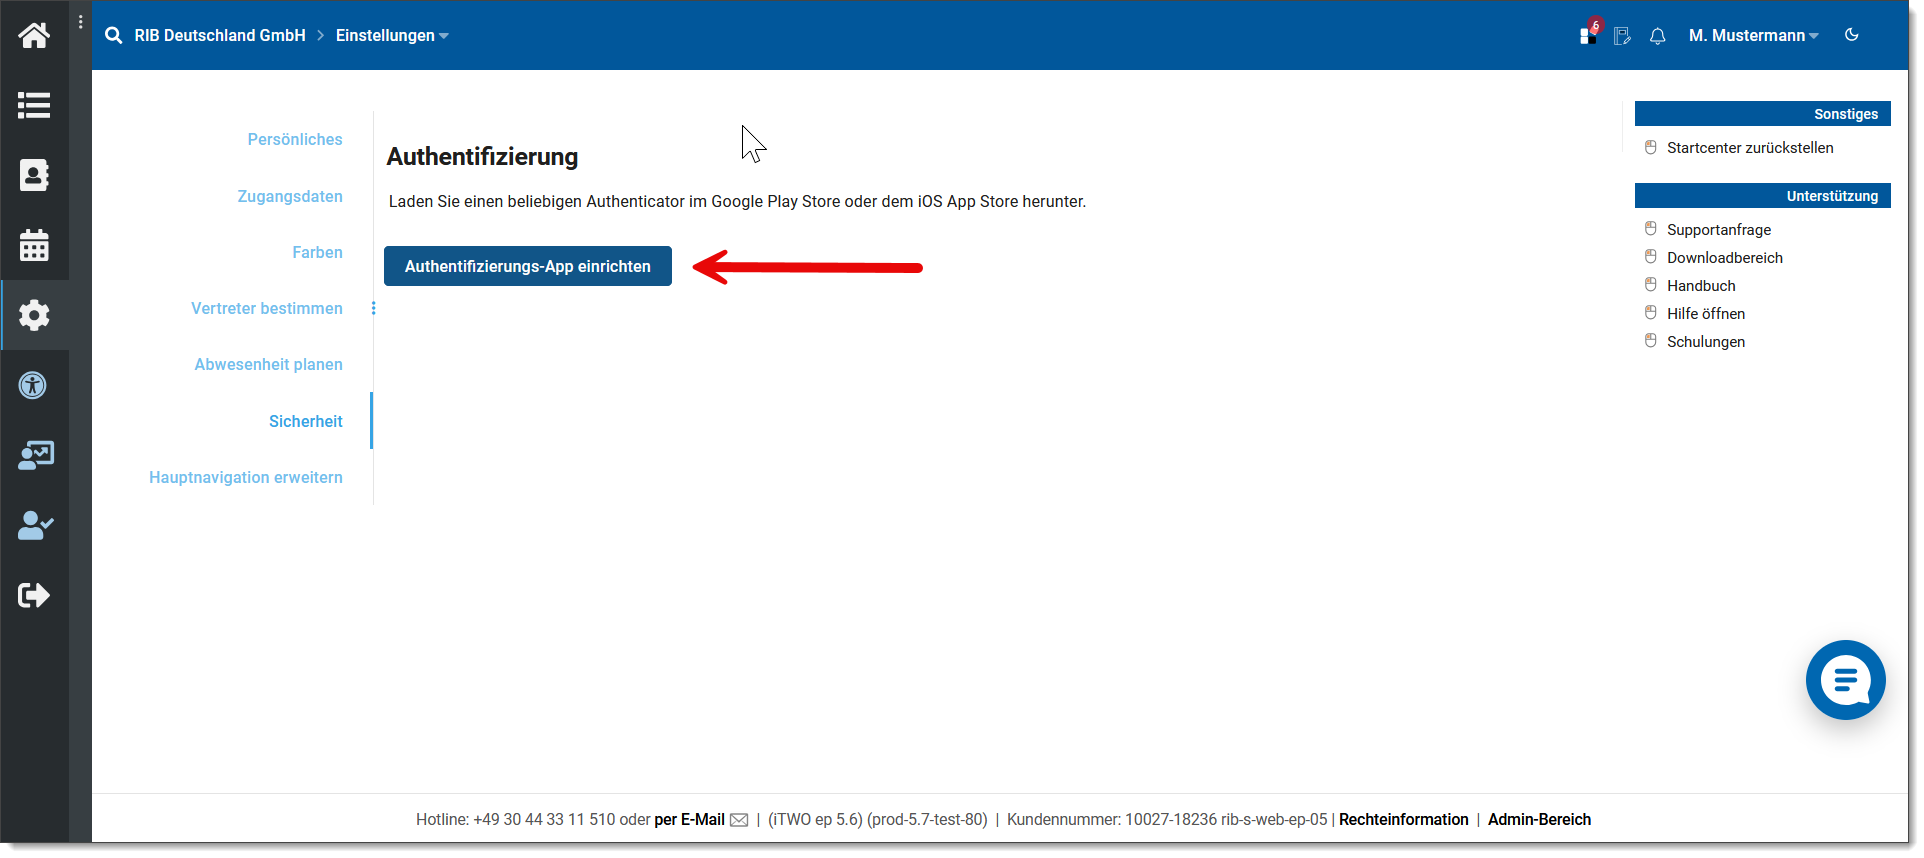1924x858 pixels.
Task: Click the sidebar three-dot handle at top
Action: click(81, 22)
